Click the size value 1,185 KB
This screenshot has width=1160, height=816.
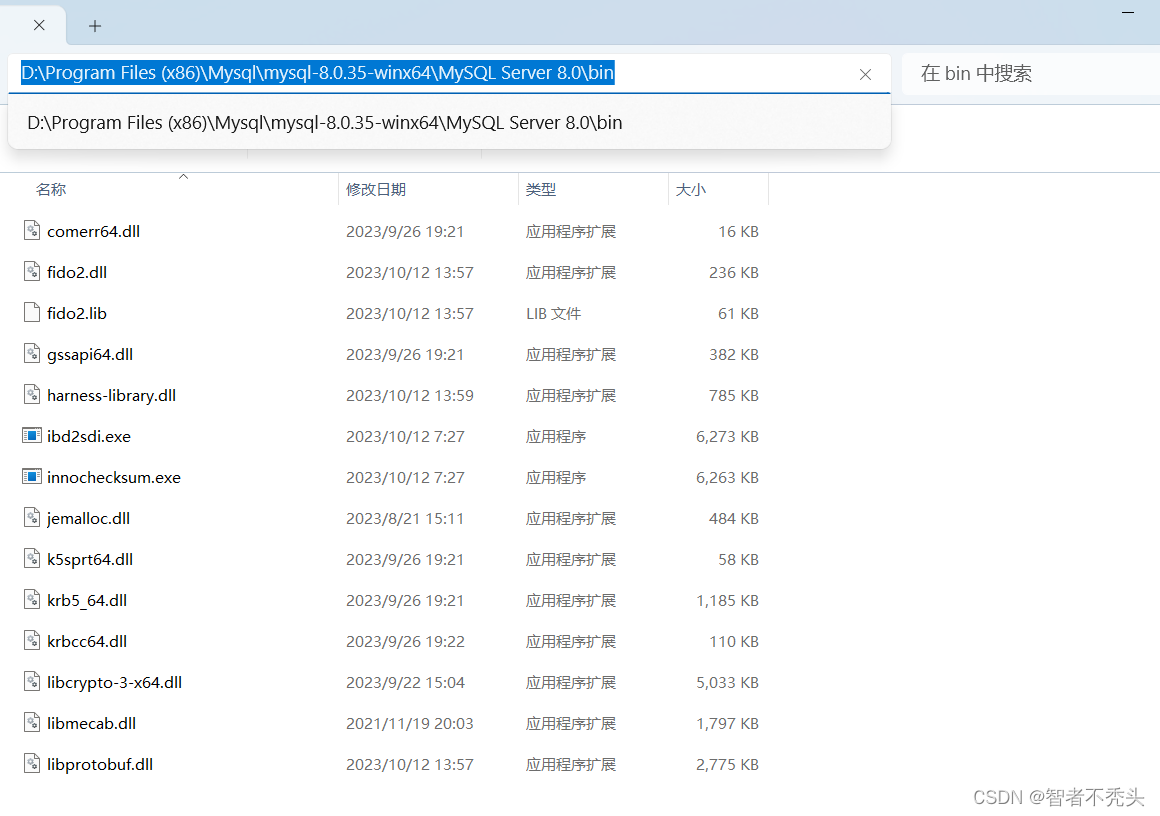pyautogui.click(x=727, y=601)
